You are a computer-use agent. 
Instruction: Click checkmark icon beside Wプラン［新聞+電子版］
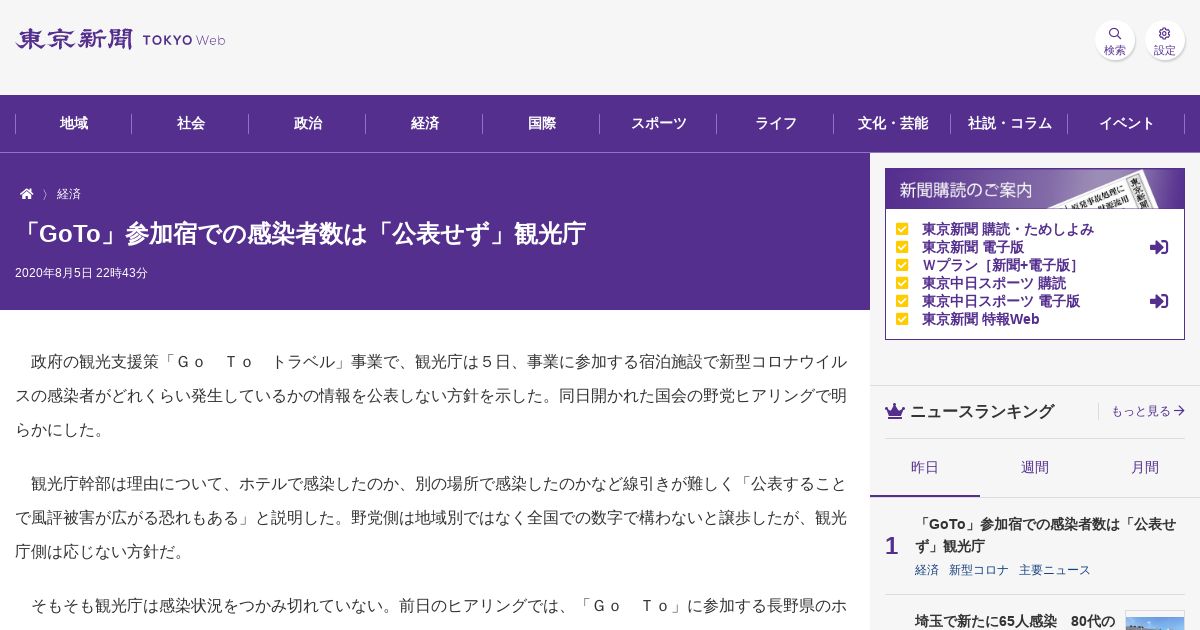(x=902, y=265)
